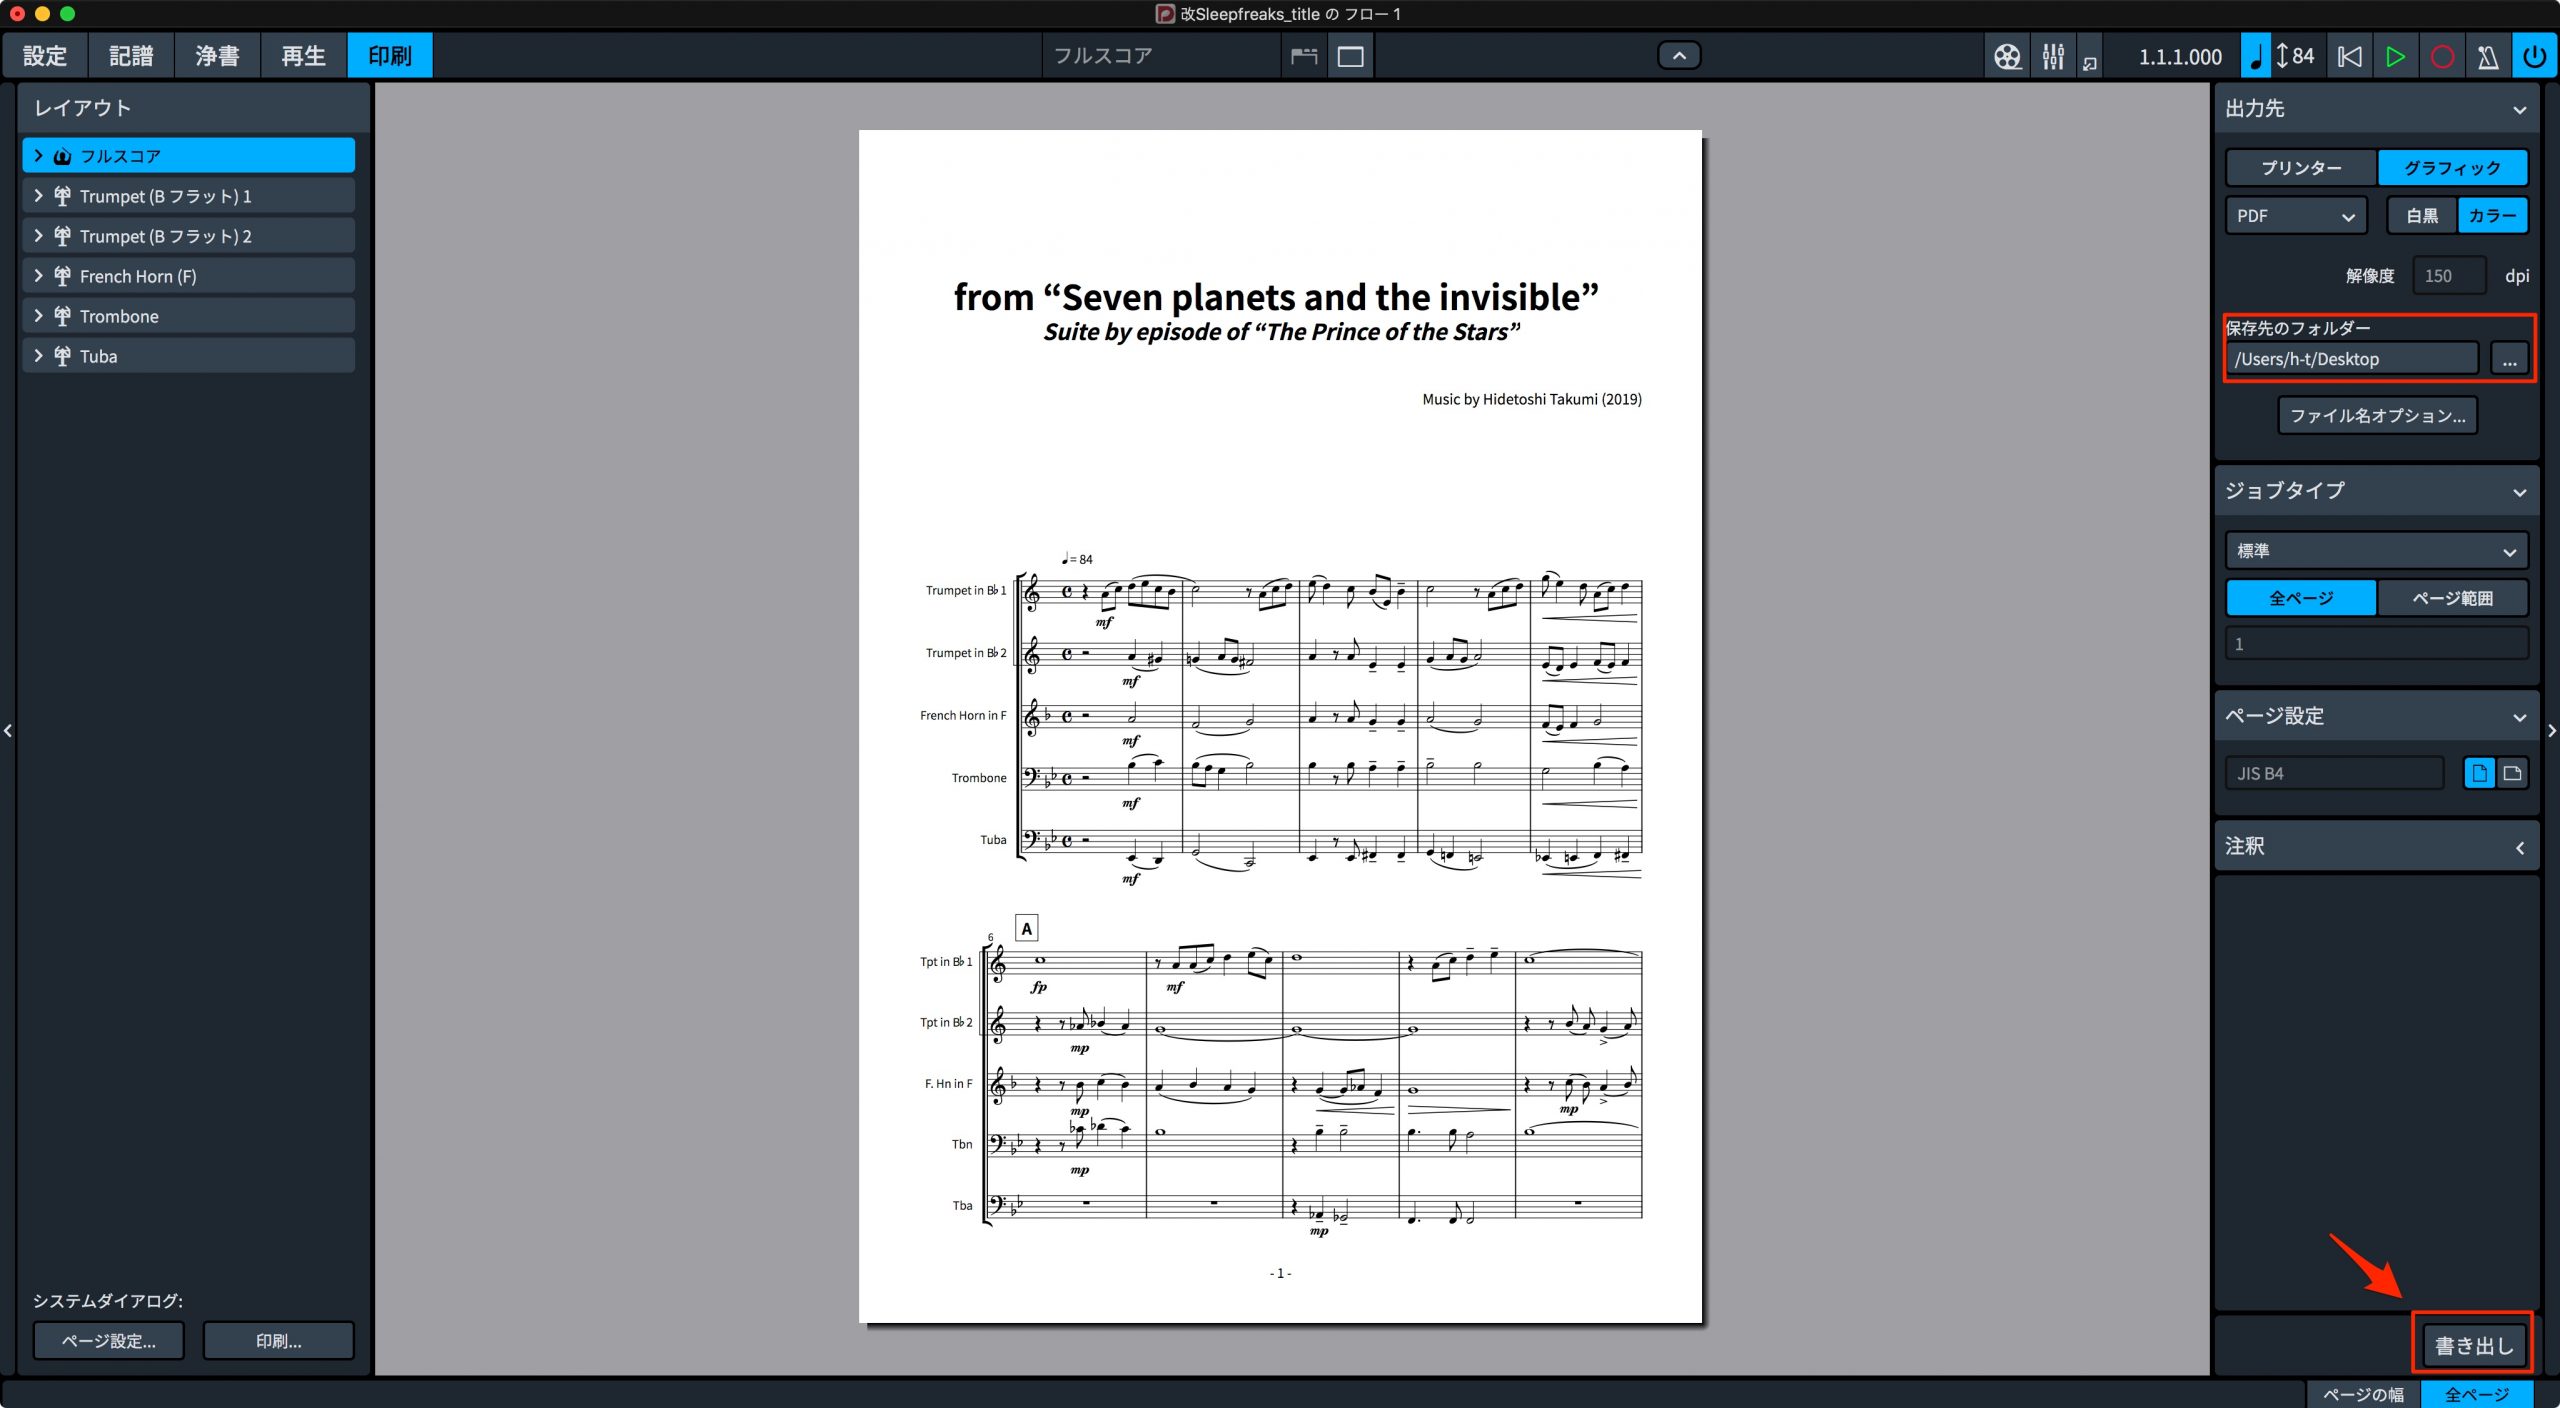Image resolution: width=2560 pixels, height=1408 pixels.
Task: Collapse the ページ設定 section
Action: (2519, 717)
